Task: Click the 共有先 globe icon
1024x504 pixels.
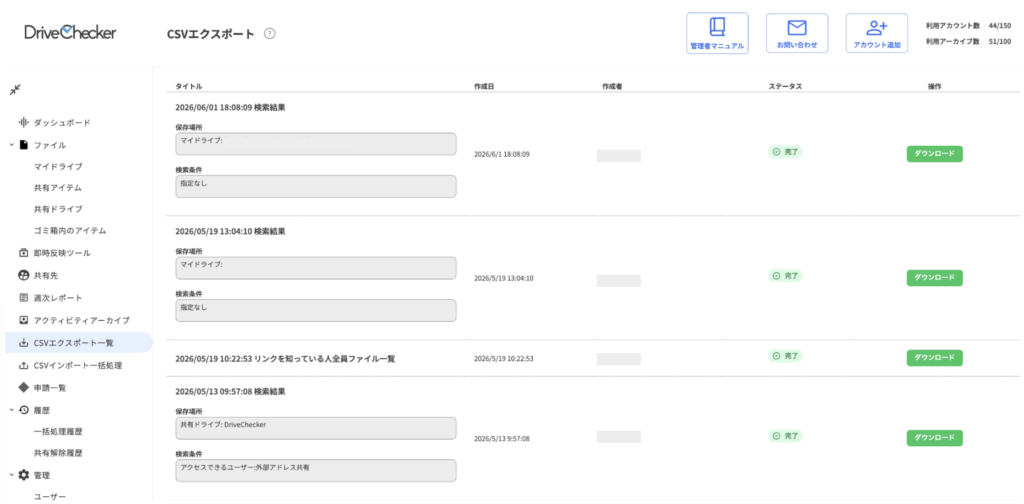Action: [x=24, y=275]
